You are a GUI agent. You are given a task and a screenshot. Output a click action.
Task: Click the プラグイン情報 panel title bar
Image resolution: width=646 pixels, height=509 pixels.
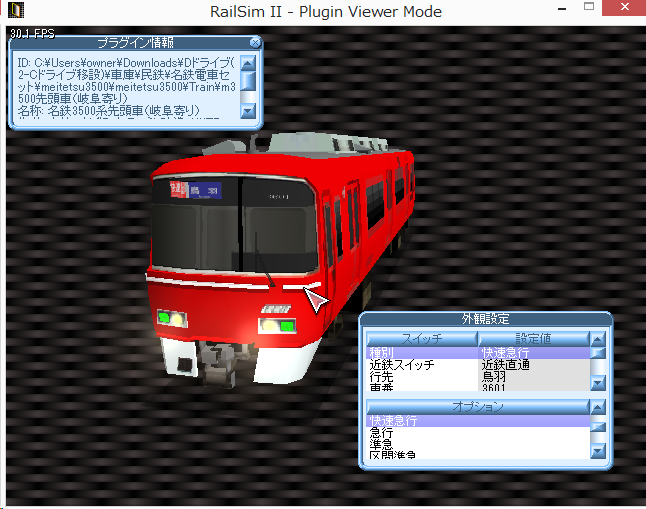coord(135,42)
